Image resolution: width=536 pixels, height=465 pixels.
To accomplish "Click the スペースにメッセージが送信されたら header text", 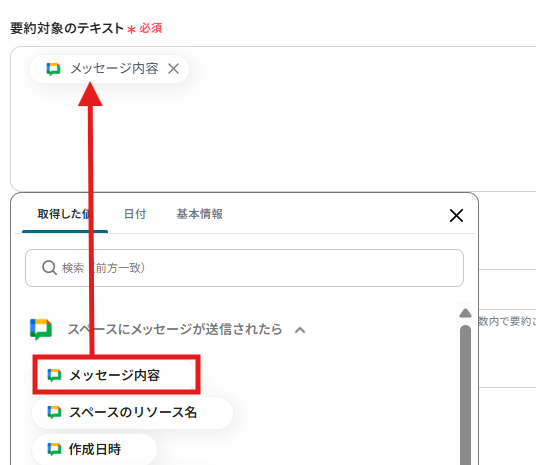I will point(175,330).
